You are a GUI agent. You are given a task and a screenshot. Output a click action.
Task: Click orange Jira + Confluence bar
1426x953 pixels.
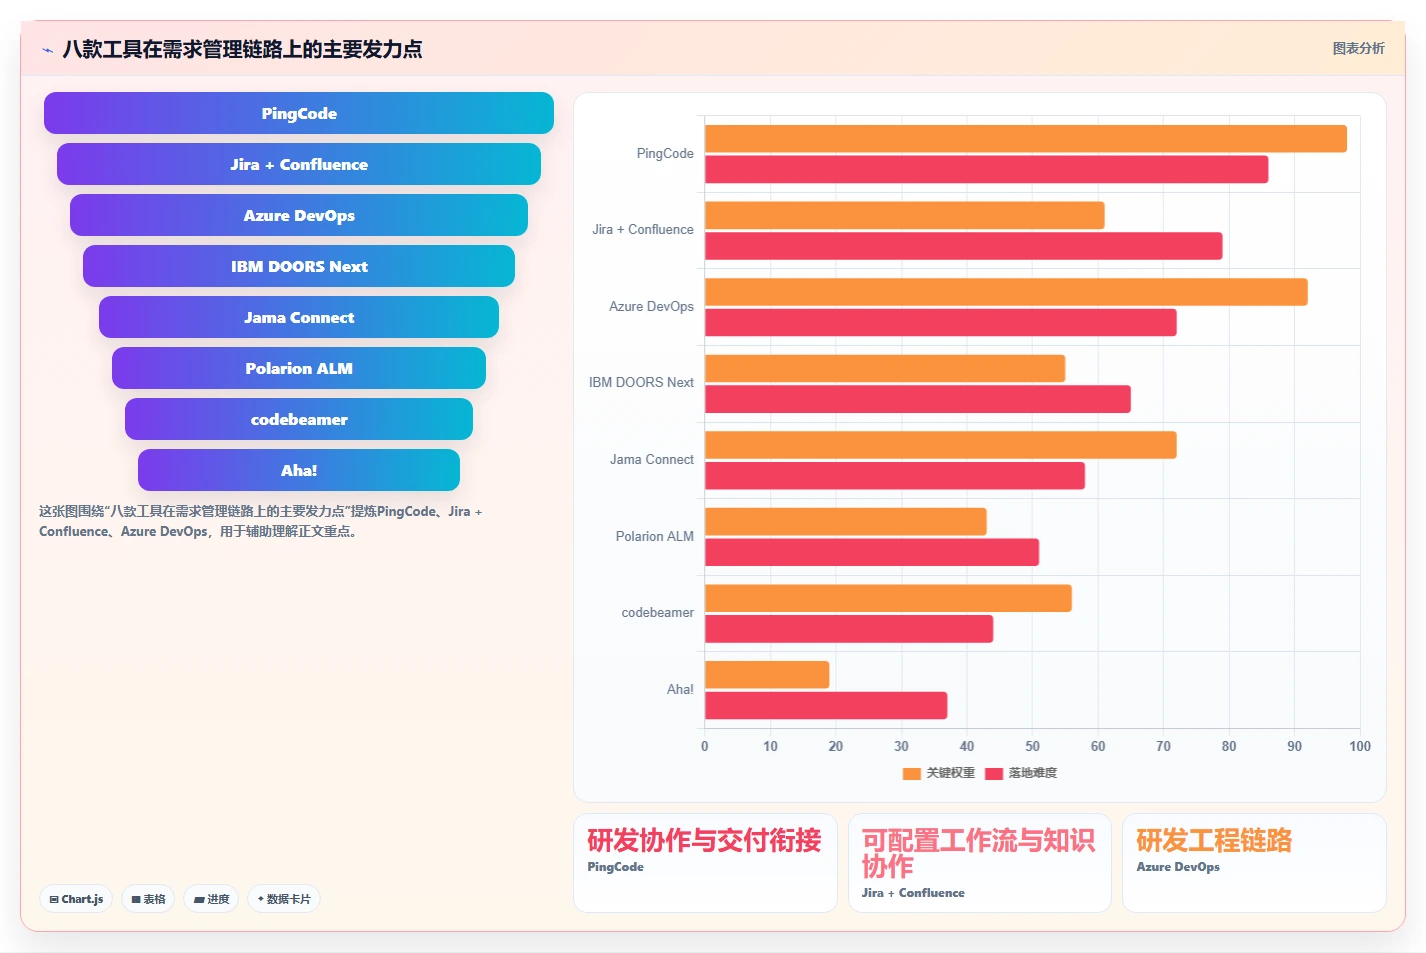pos(905,215)
